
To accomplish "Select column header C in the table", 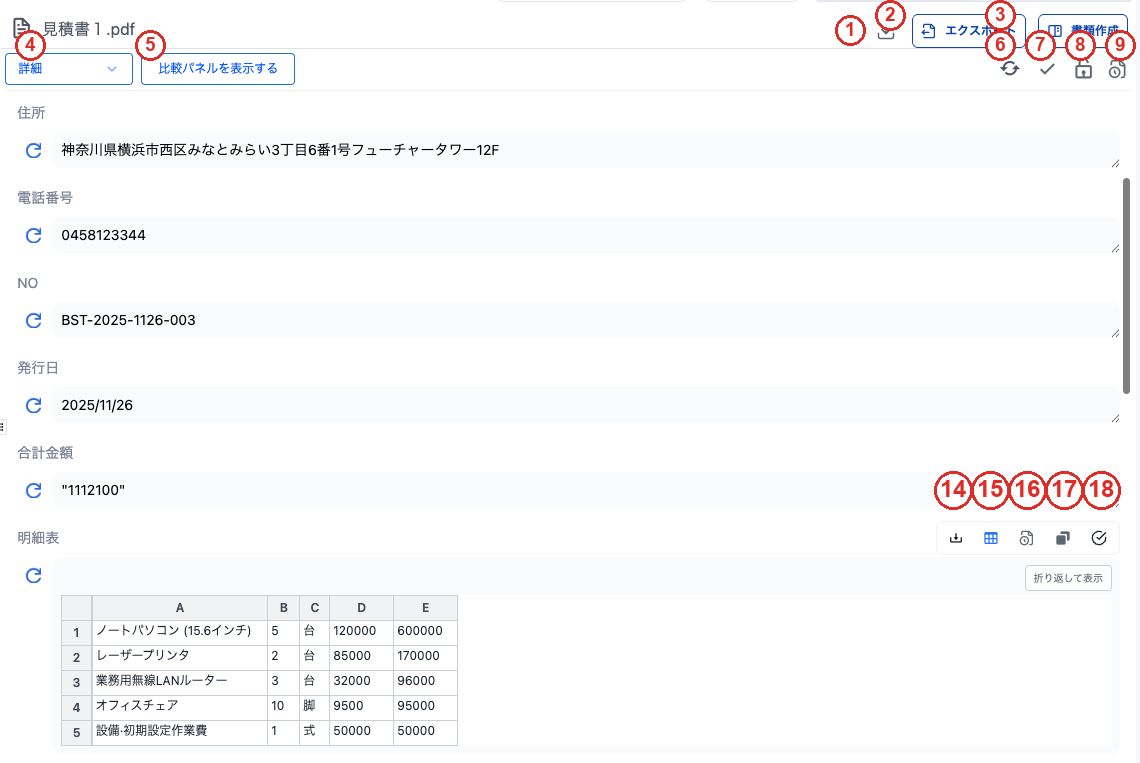I will coord(315,608).
